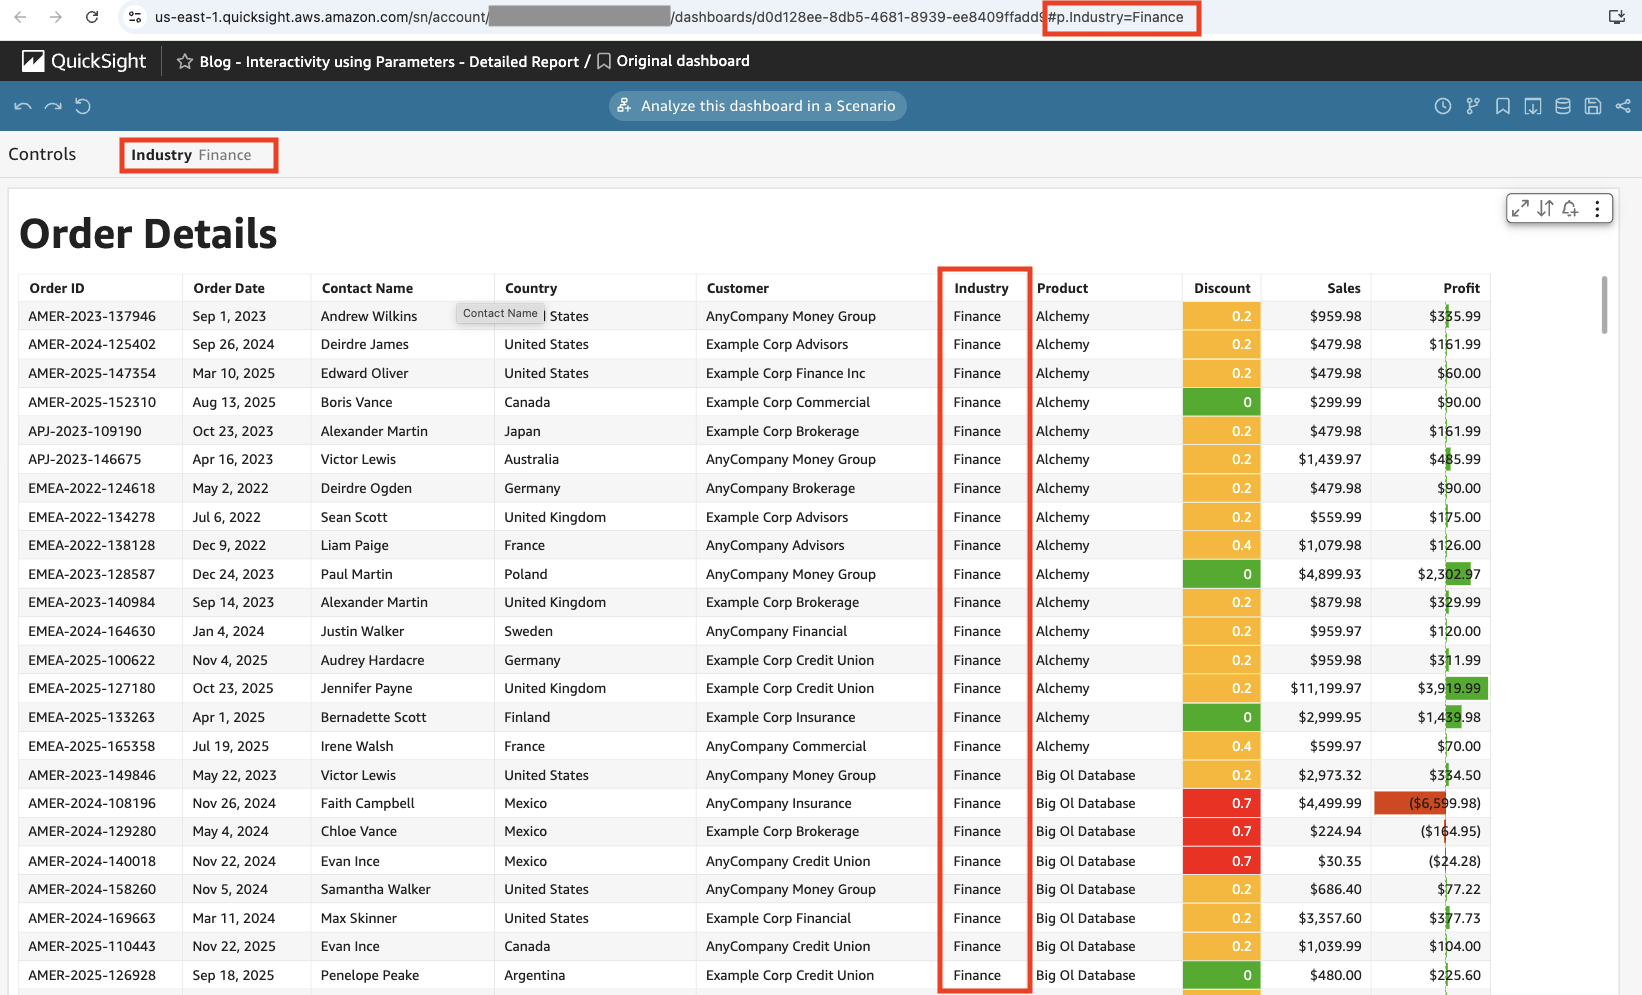This screenshot has height=995, width=1642.
Task: Open the clock schedules icon in toolbar
Action: point(1443,106)
